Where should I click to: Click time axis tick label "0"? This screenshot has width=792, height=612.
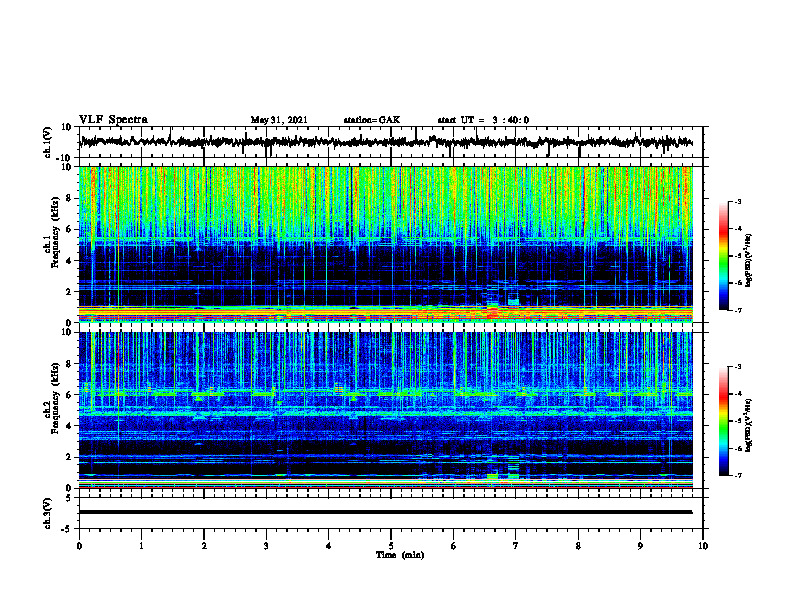[79, 546]
